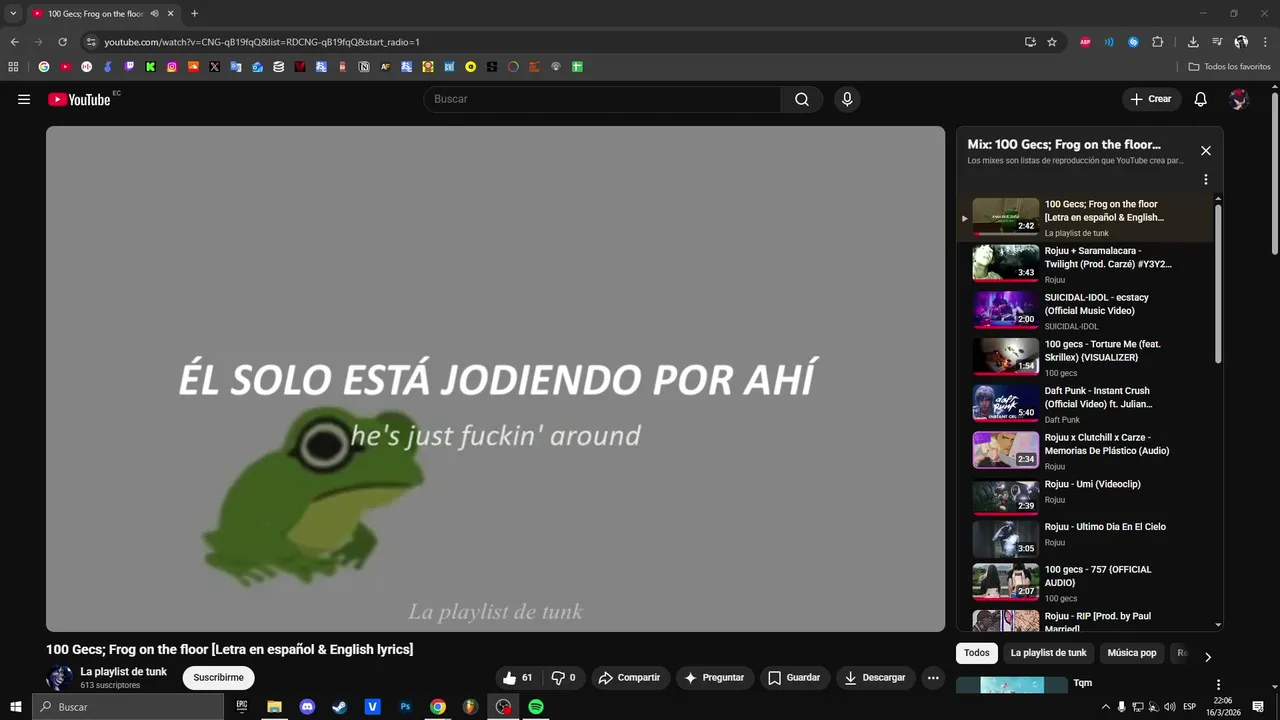Open the extensions puzzle menu
This screenshot has height=720, width=1280.
coord(1157,42)
